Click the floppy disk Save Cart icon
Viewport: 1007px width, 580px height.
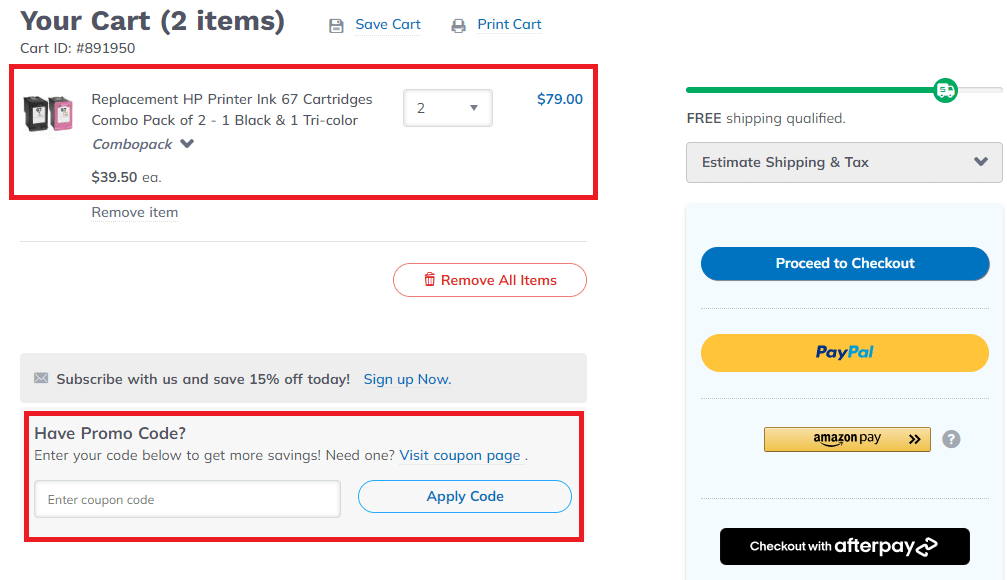coord(337,26)
